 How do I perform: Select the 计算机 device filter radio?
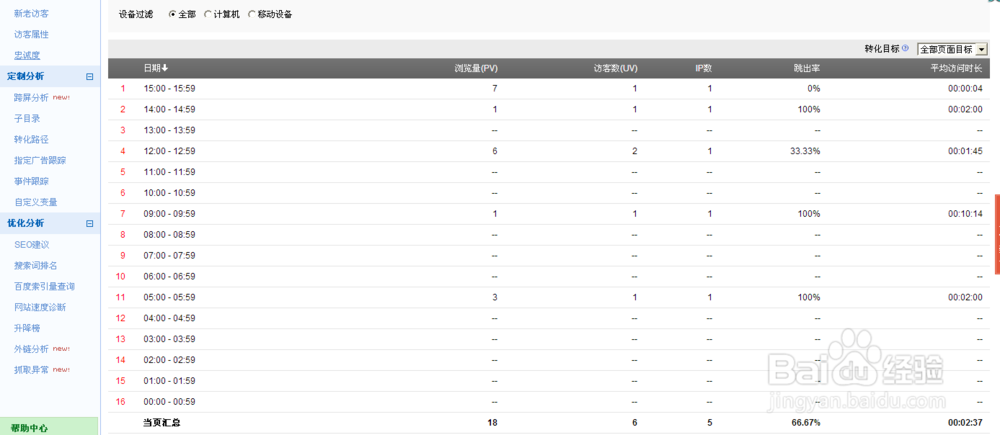click(207, 14)
